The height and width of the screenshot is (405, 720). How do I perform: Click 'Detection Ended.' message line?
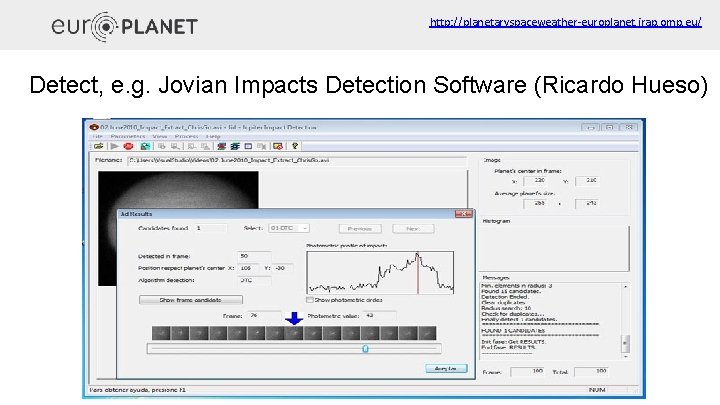[x=505, y=297]
